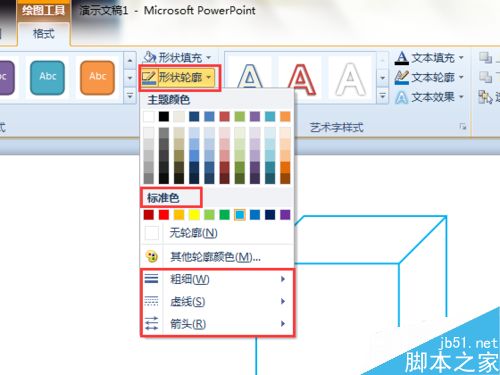The height and width of the screenshot is (375, 500).
Task: Pick green theme color in top row
Action: [240, 117]
